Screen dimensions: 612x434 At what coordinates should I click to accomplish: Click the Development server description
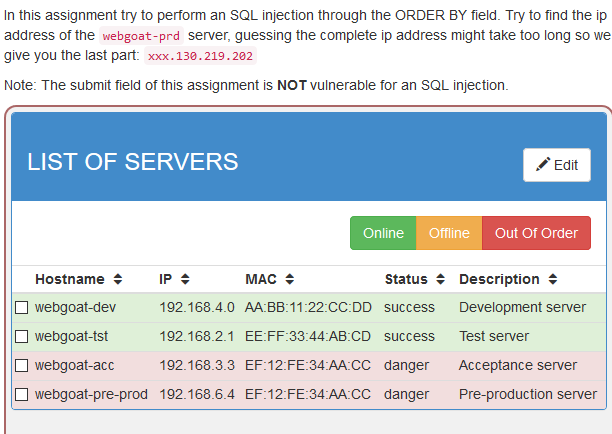coord(522,307)
